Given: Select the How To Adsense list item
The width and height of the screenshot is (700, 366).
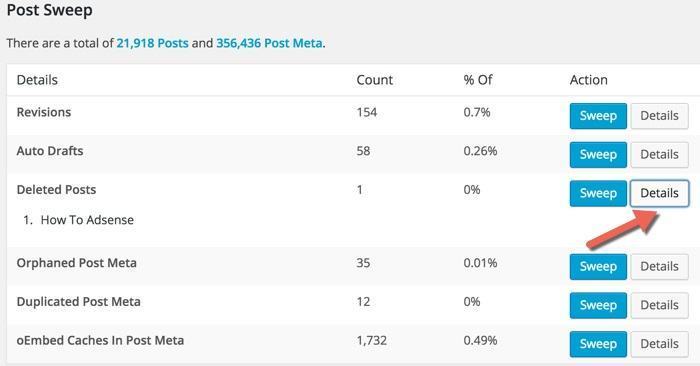Looking at the screenshot, I should coord(87,220).
